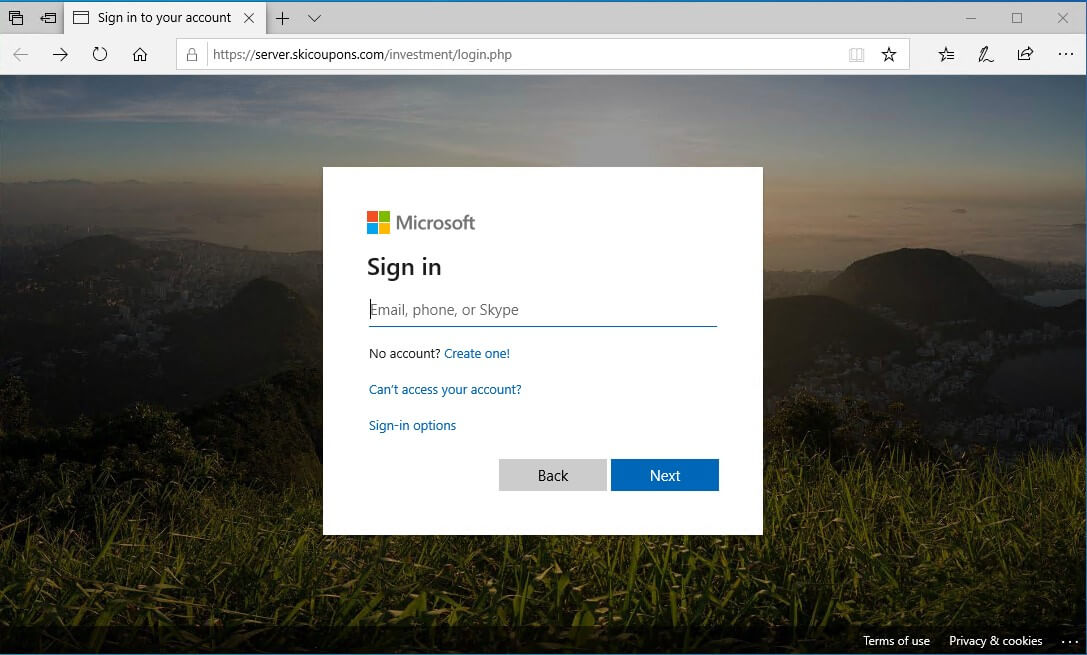Open the Terms of use link

click(x=896, y=640)
